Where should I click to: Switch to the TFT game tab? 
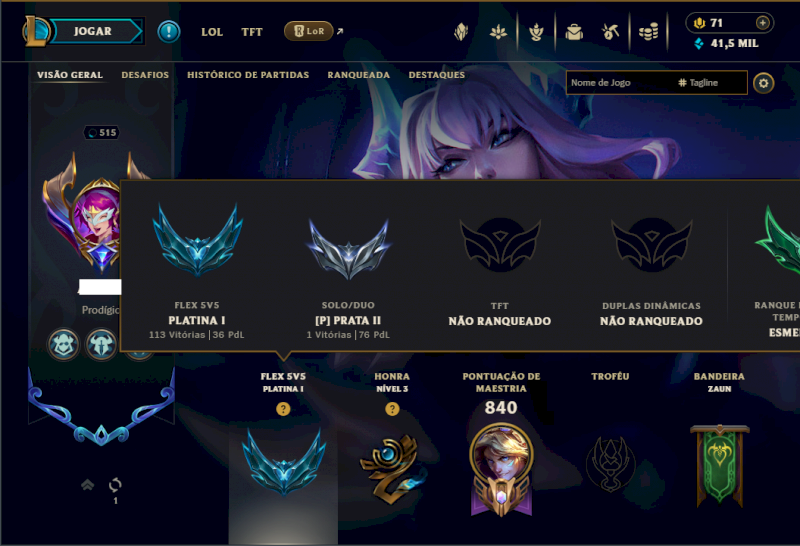pos(252,32)
